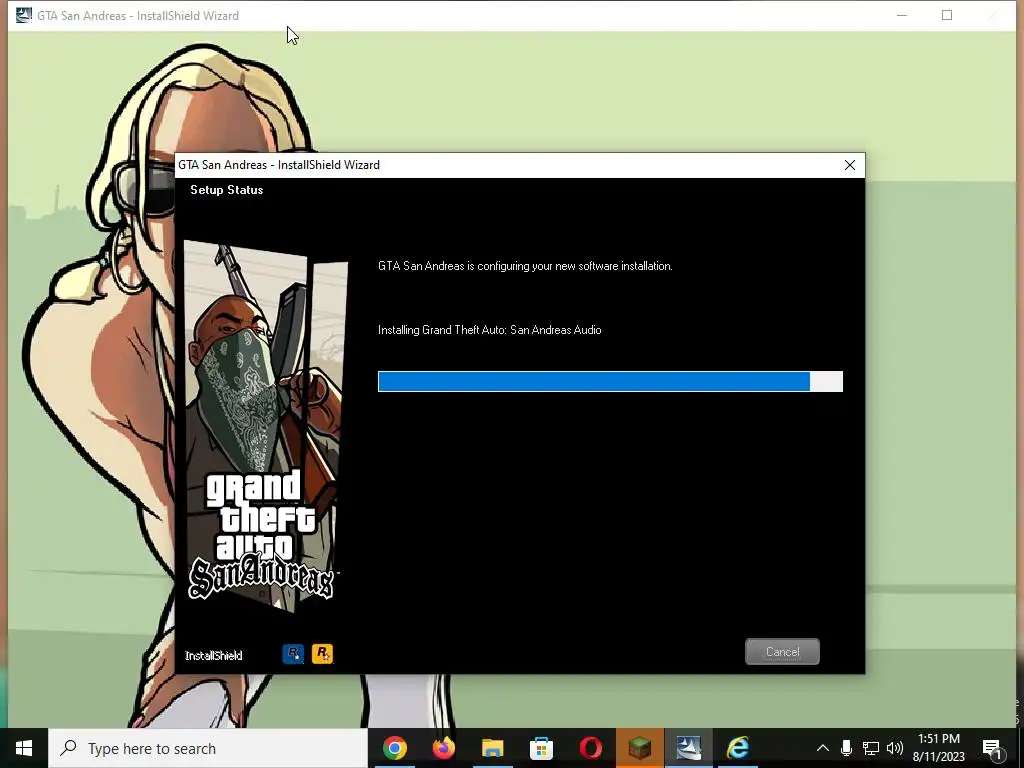Screen dimensions: 1024x768
Task: Open the notification center icon
Action: tap(993, 748)
